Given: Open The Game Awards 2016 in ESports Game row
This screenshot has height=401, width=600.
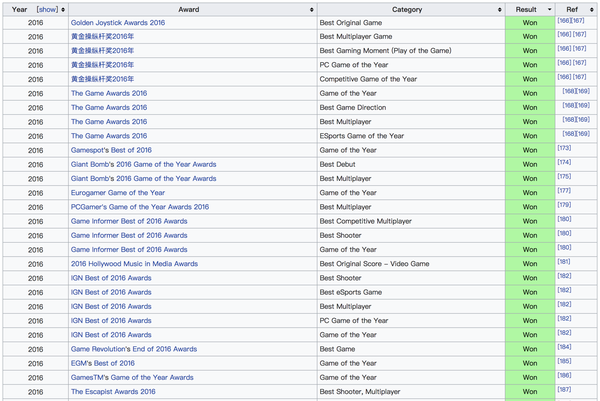Looking at the screenshot, I should [x=109, y=136].
